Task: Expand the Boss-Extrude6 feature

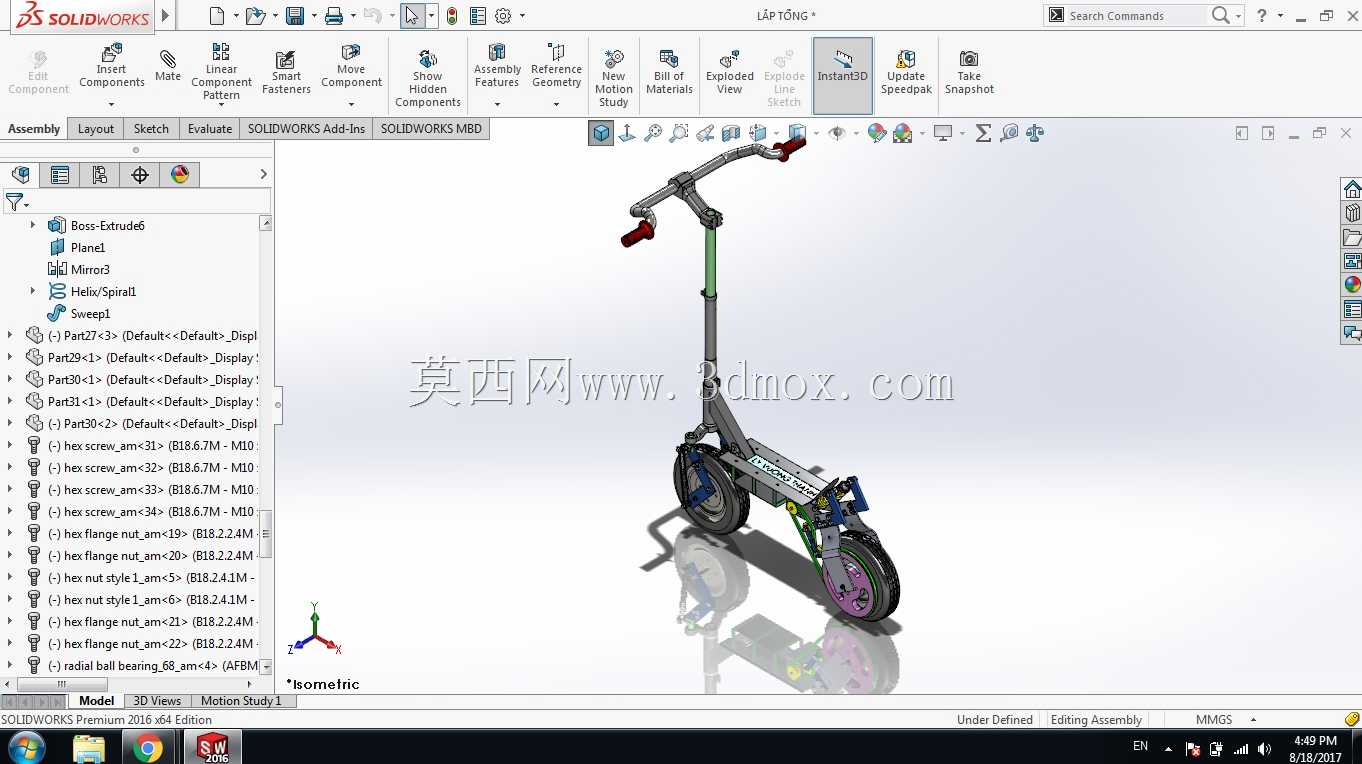Action: tap(33, 226)
